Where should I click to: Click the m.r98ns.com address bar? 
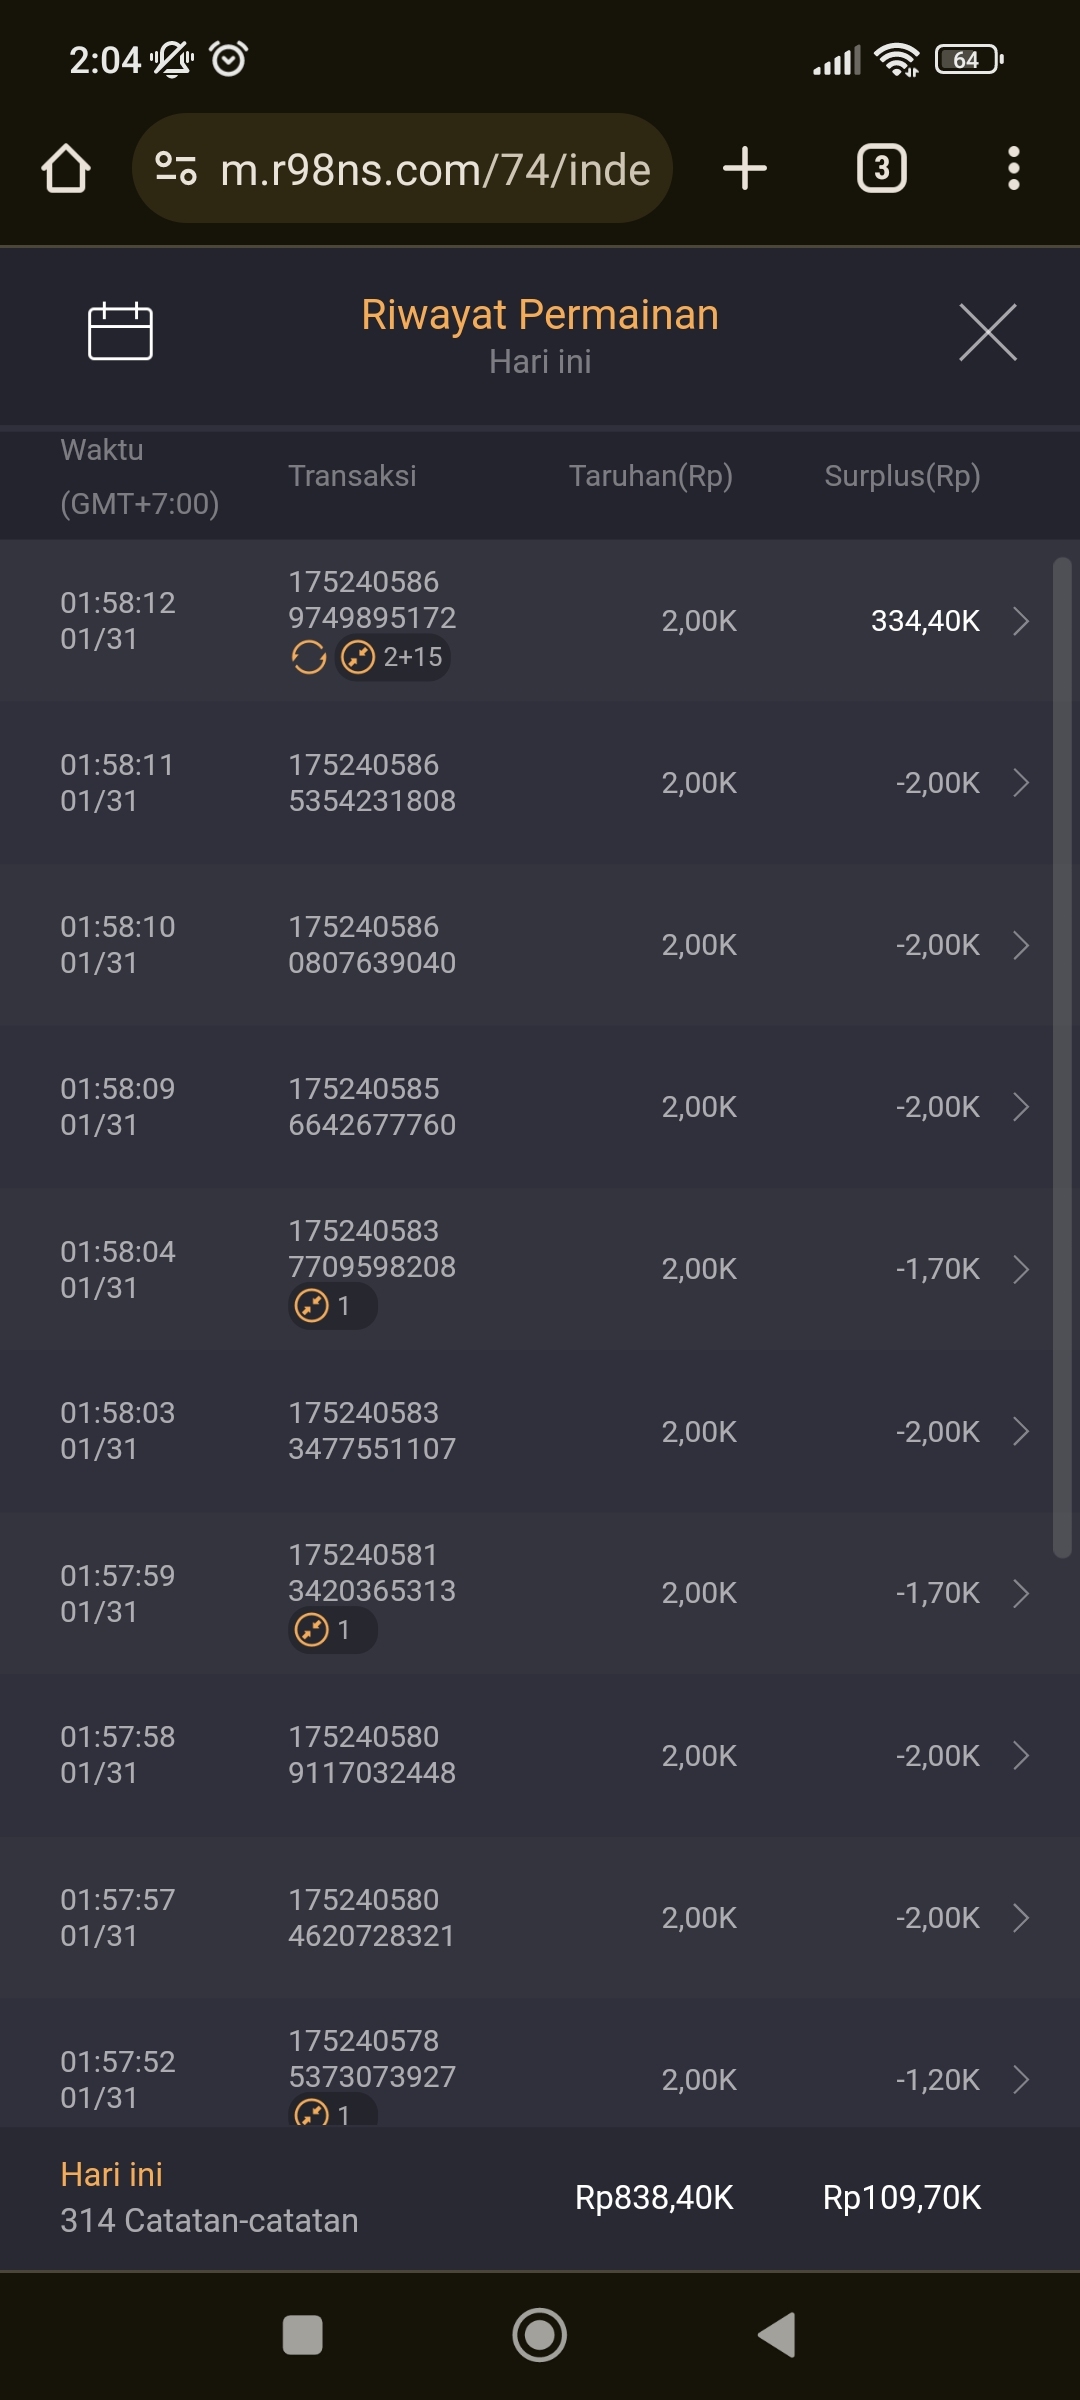coord(435,169)
